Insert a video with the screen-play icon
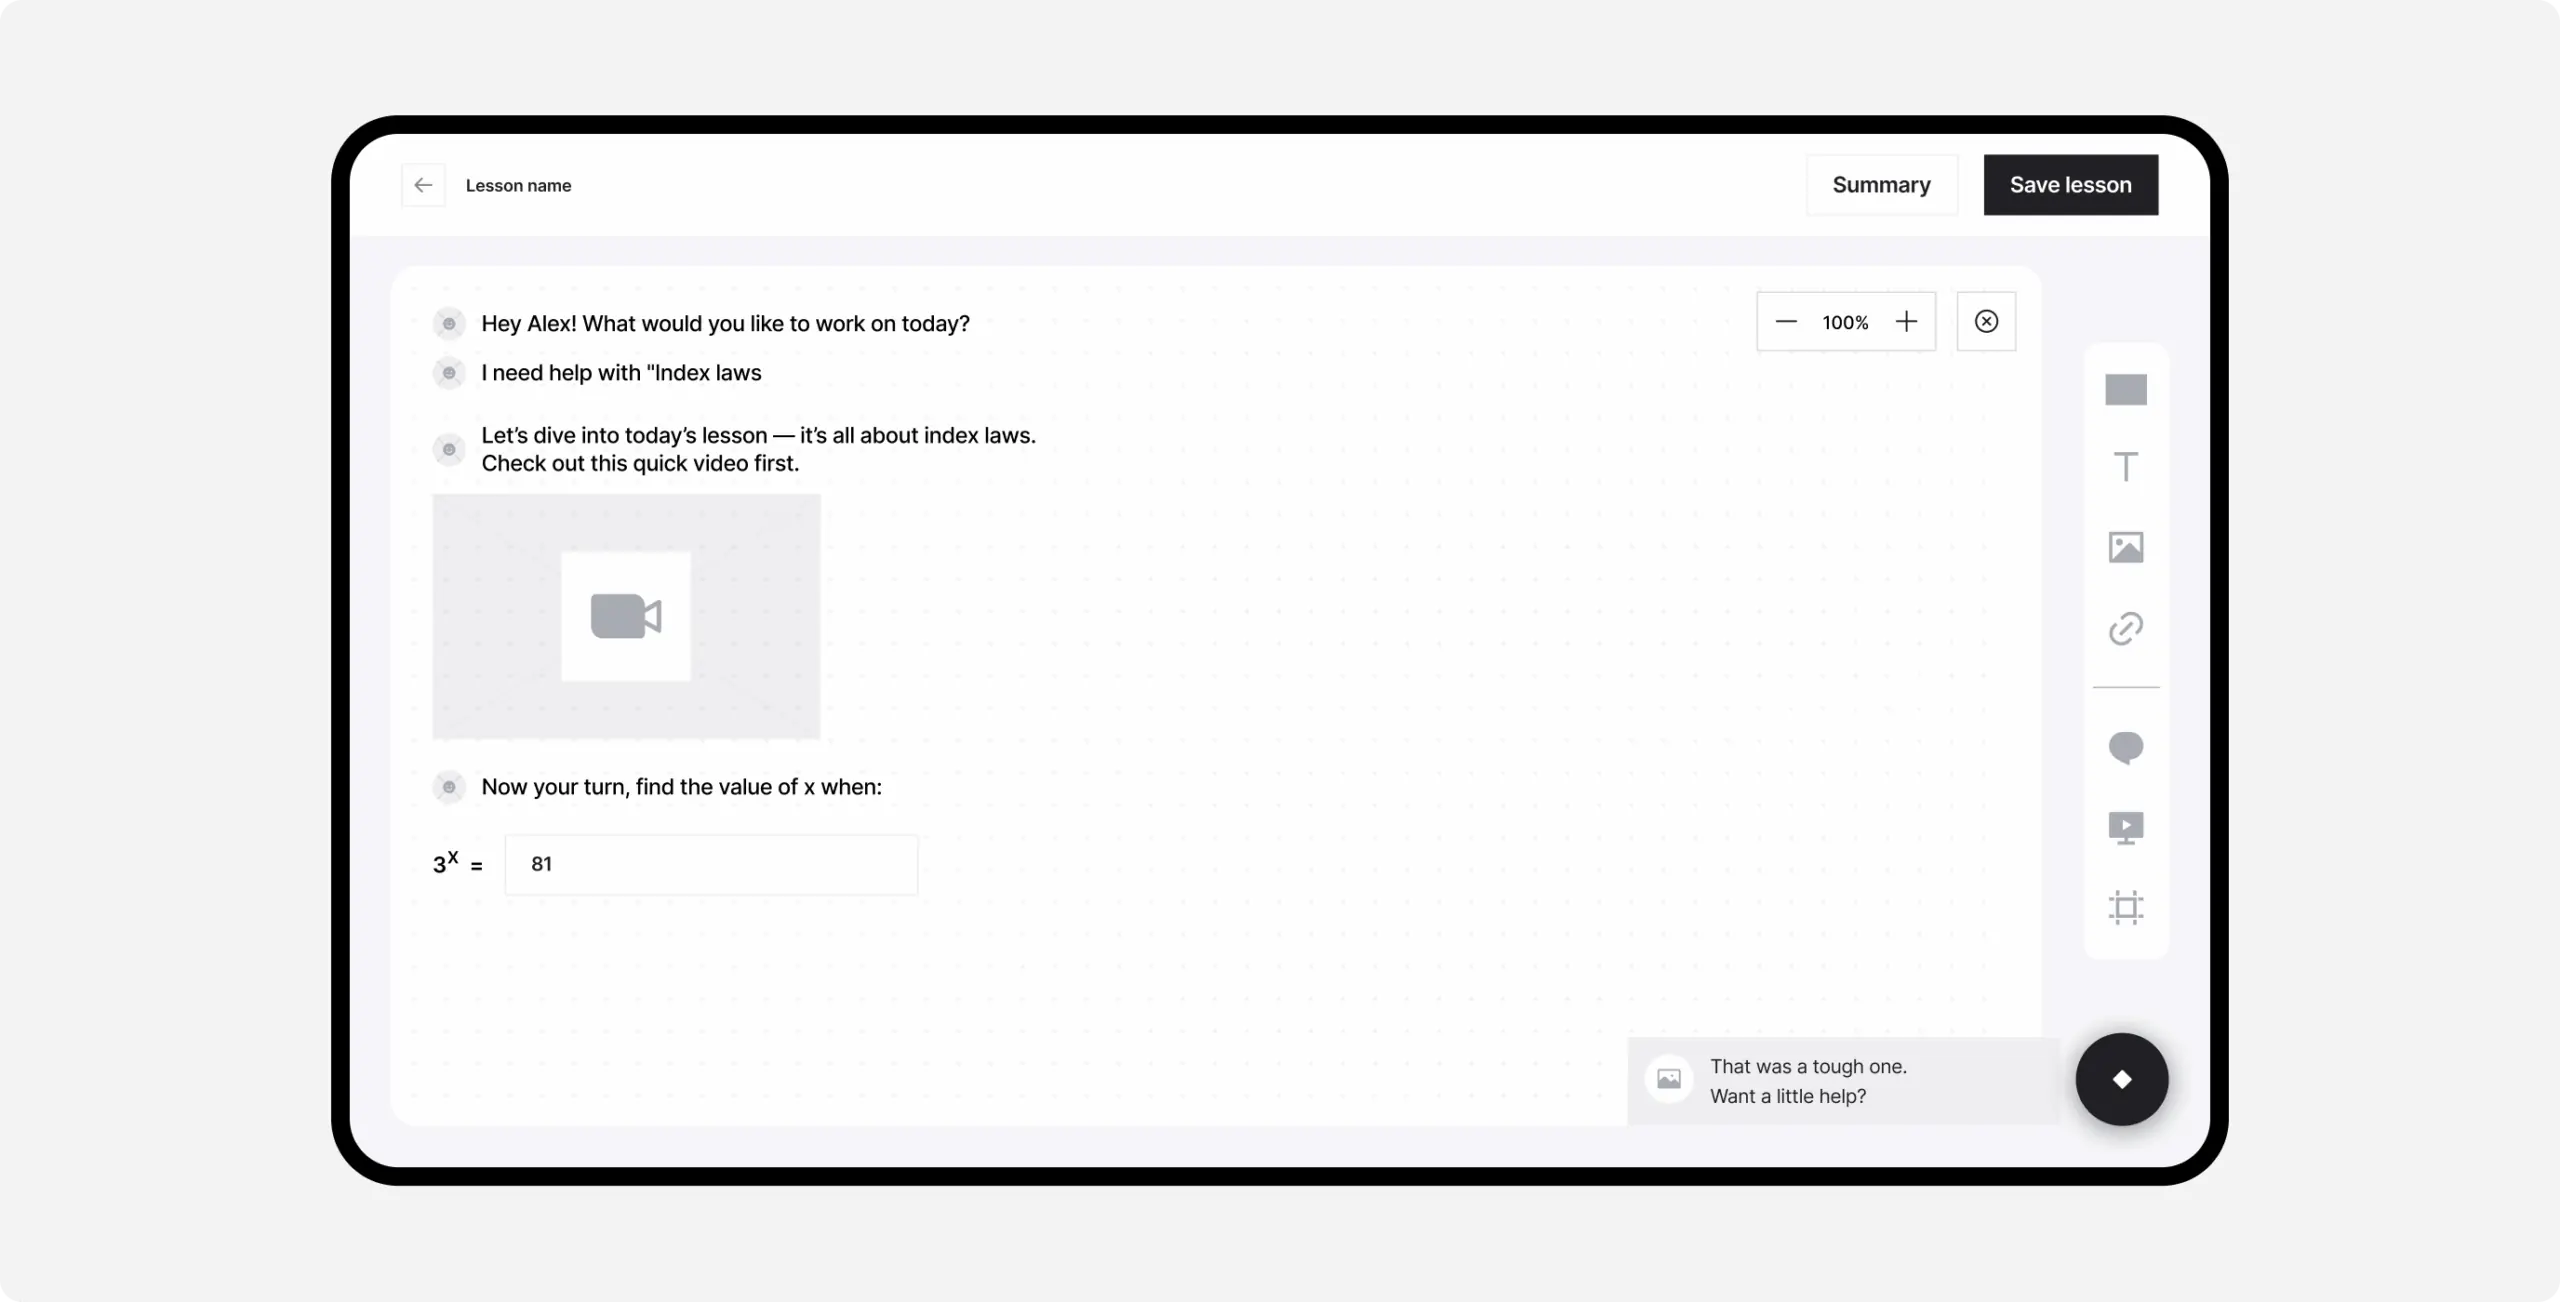The image size is (2560, 1302). coord(2126,827)
